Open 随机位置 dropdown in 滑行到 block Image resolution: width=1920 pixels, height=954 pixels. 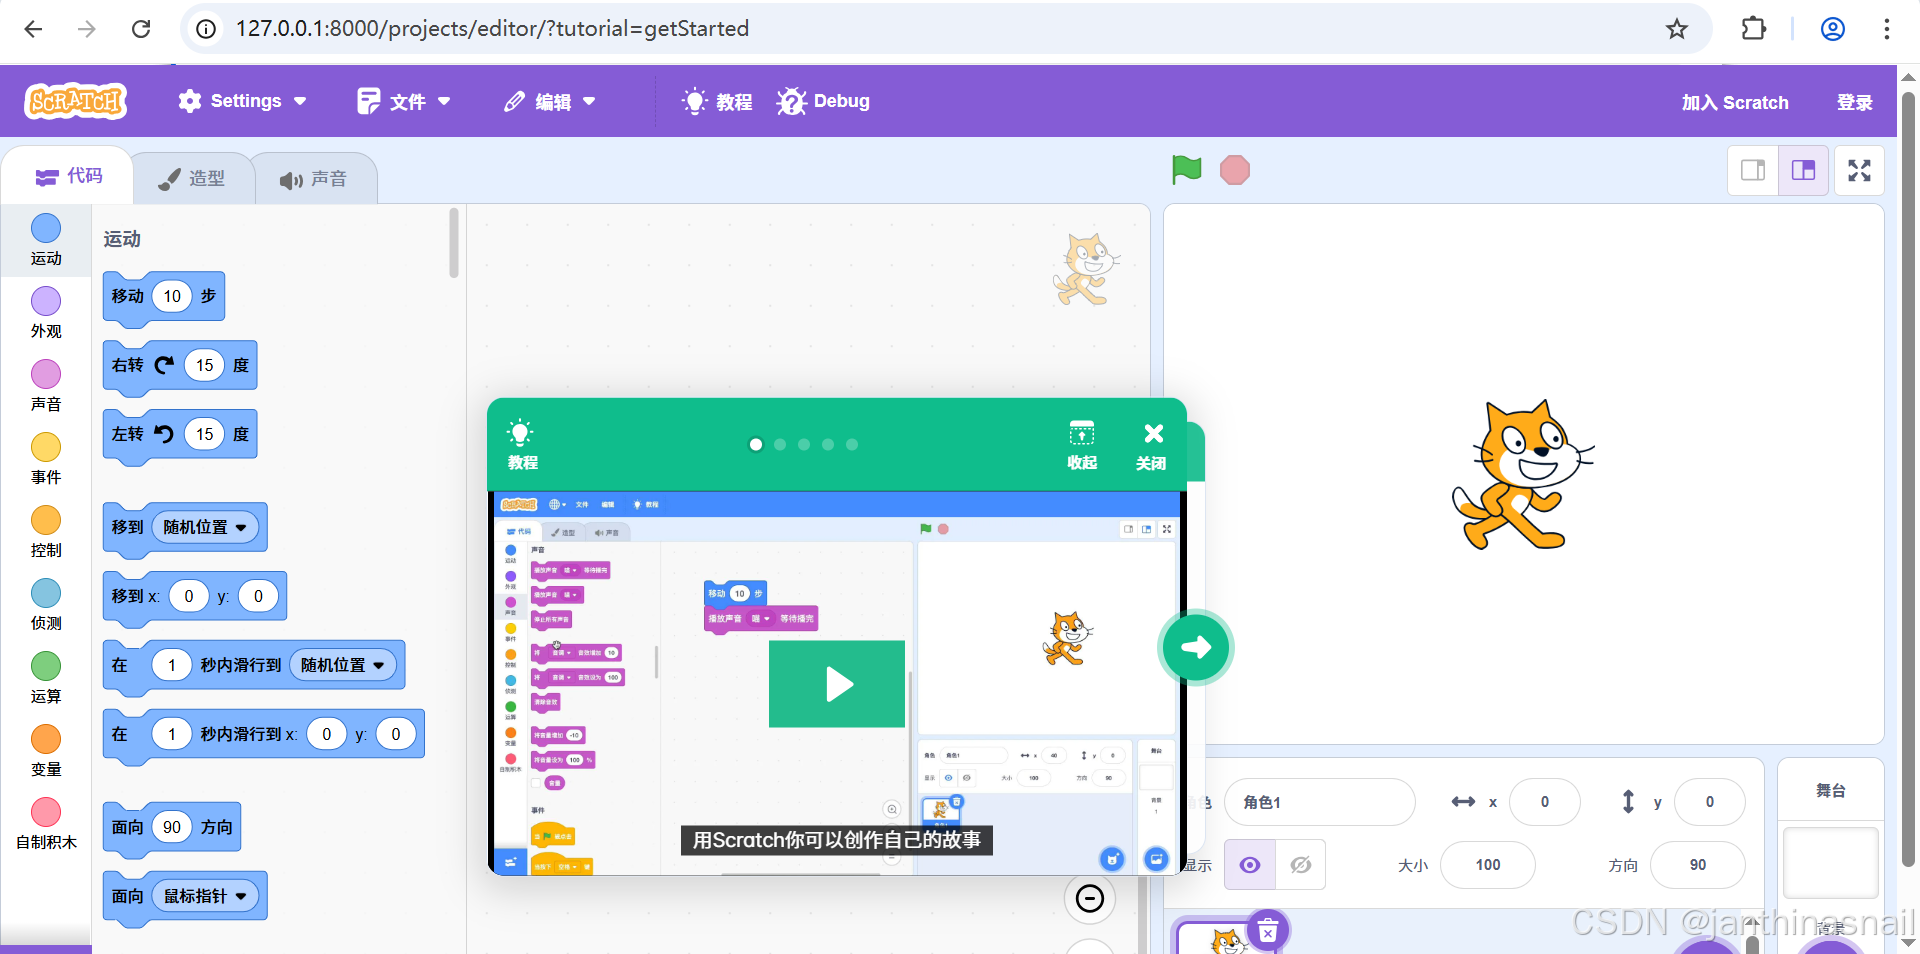tap(343, 665)
